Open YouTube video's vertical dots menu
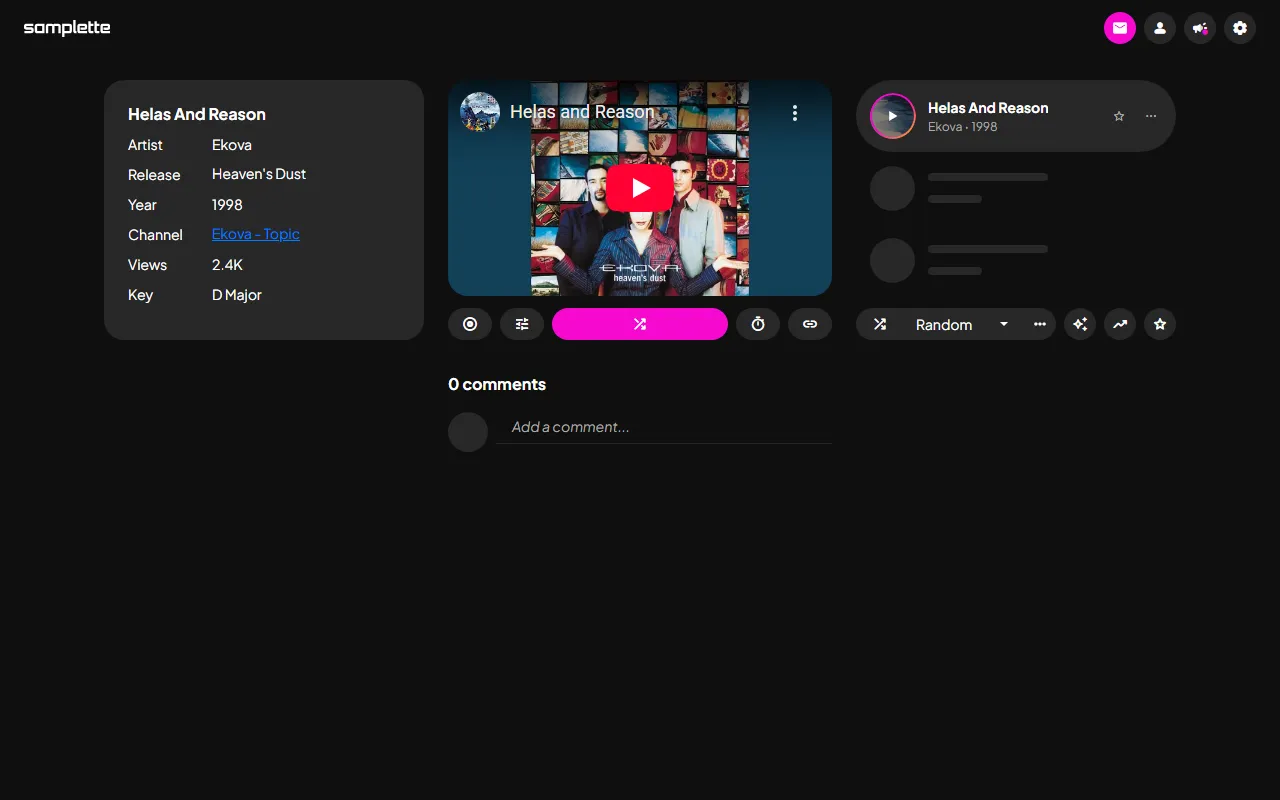Image resolution: width=1280 pixels, height=800 pixels. 795,113
